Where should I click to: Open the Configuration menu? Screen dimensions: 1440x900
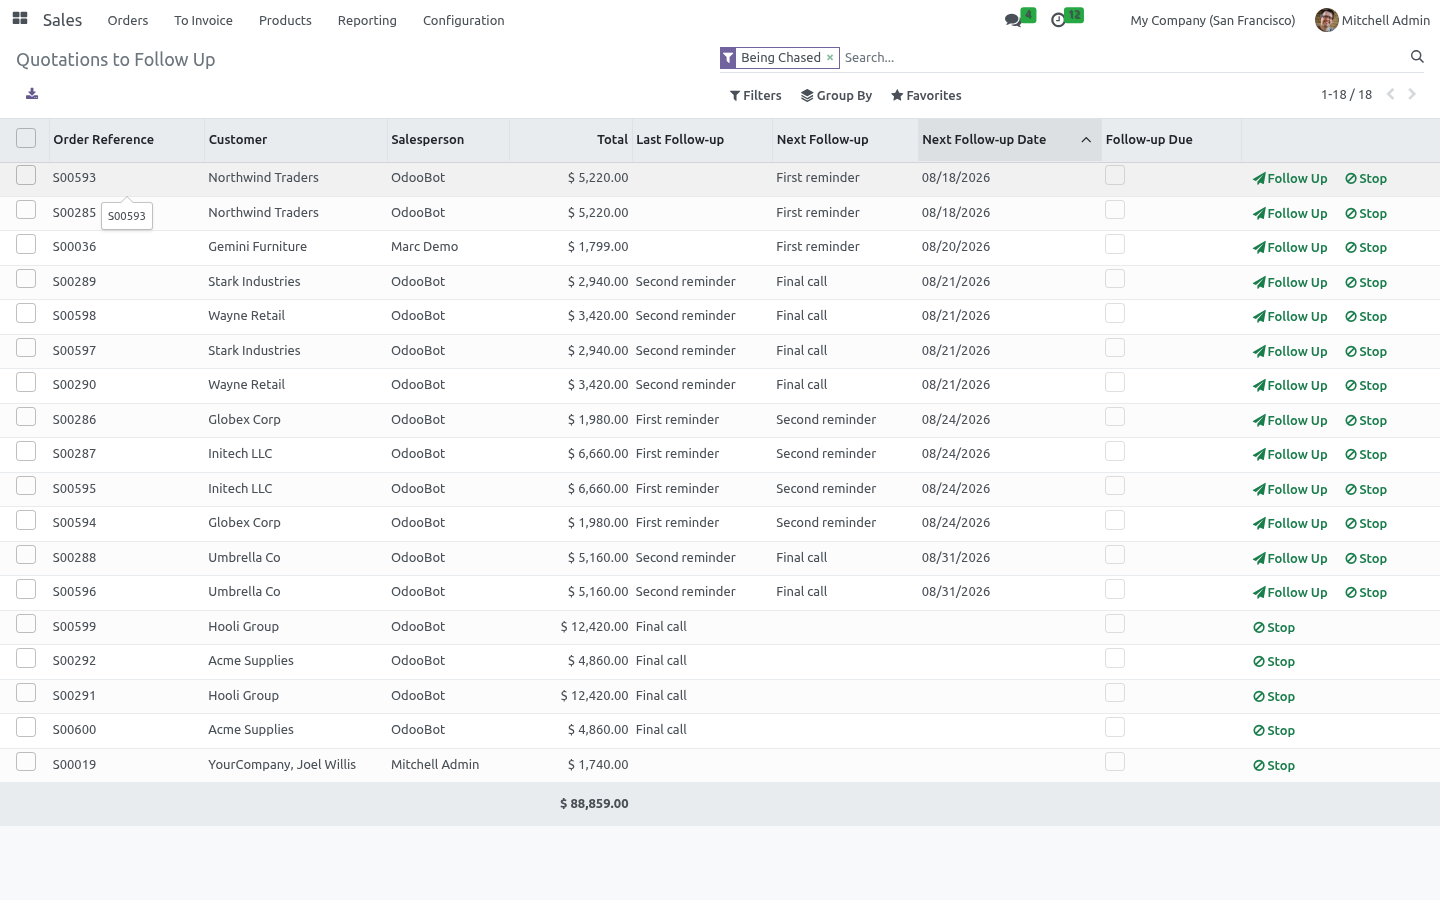click(463, 20)
